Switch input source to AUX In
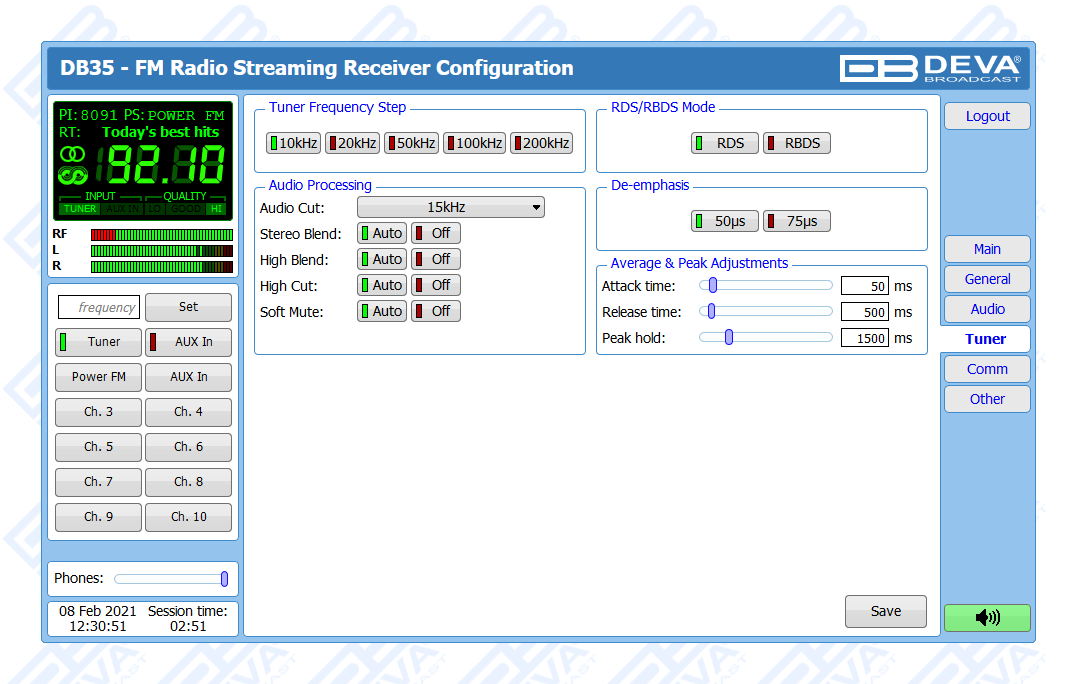Viewport: 1077px width, 684px height. [x=188, y=342]
